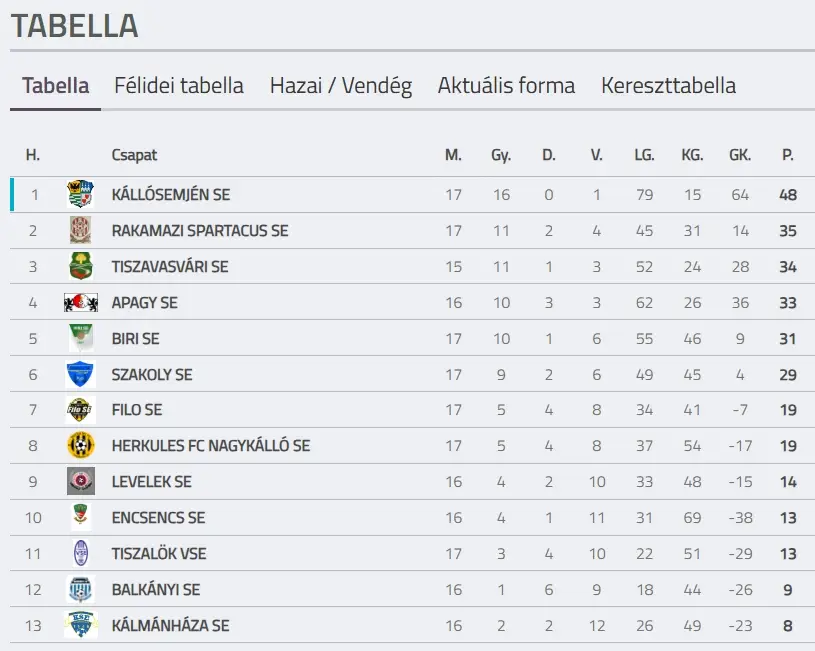This screenshot has height=651, width=815.
Task: Click the Kállósemjén SE team crest
Action: pos(81,194)
